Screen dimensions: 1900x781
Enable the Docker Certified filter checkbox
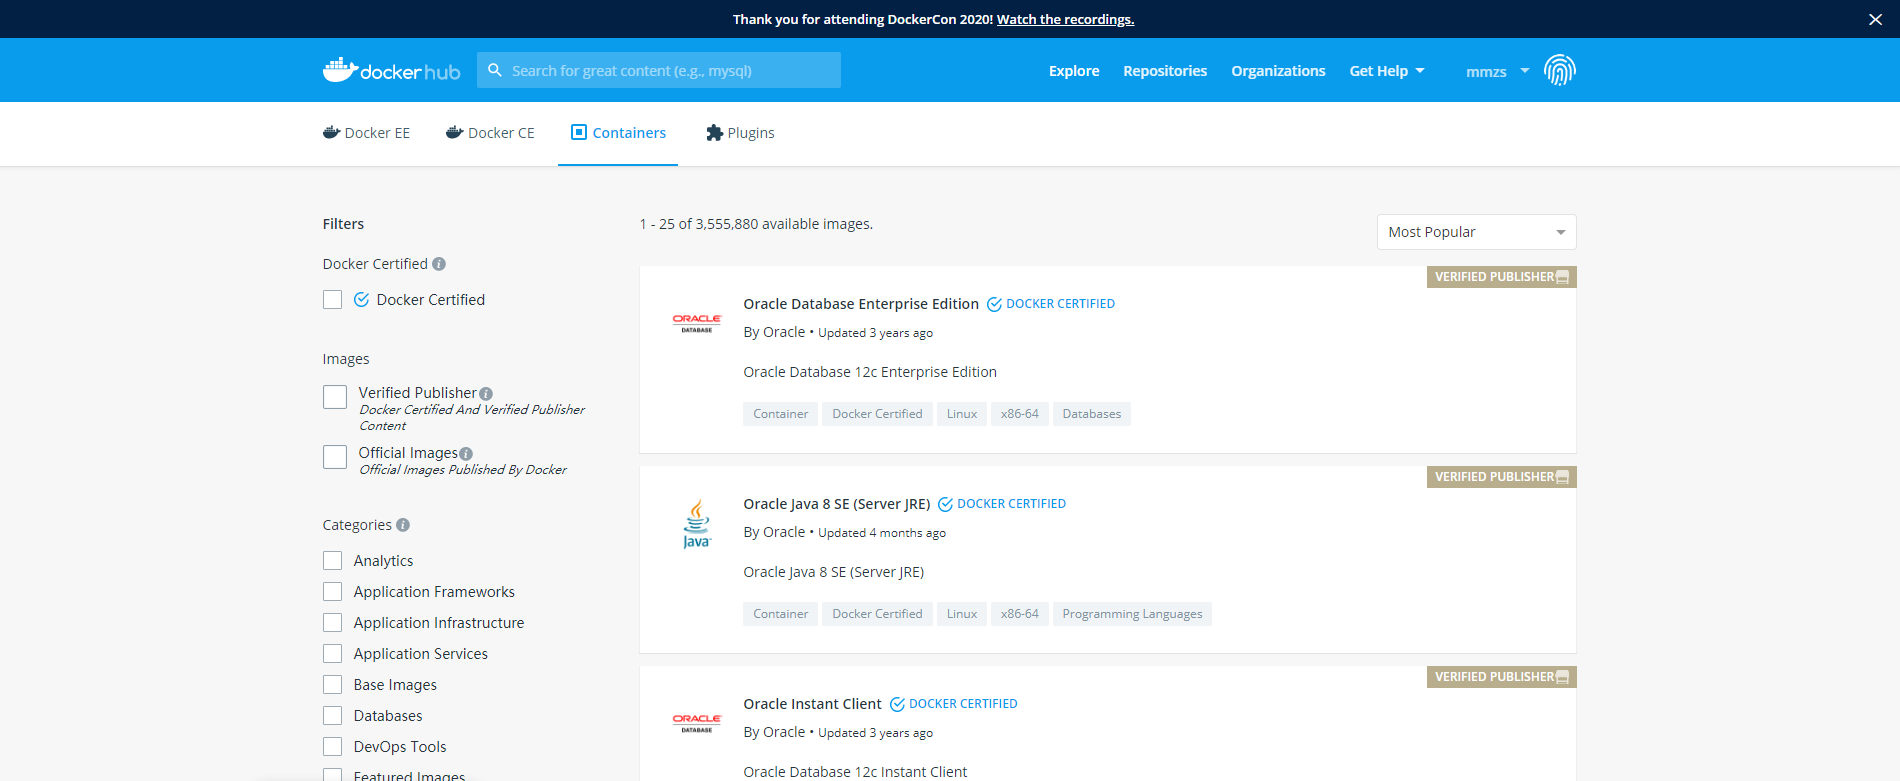coord(333,300)
